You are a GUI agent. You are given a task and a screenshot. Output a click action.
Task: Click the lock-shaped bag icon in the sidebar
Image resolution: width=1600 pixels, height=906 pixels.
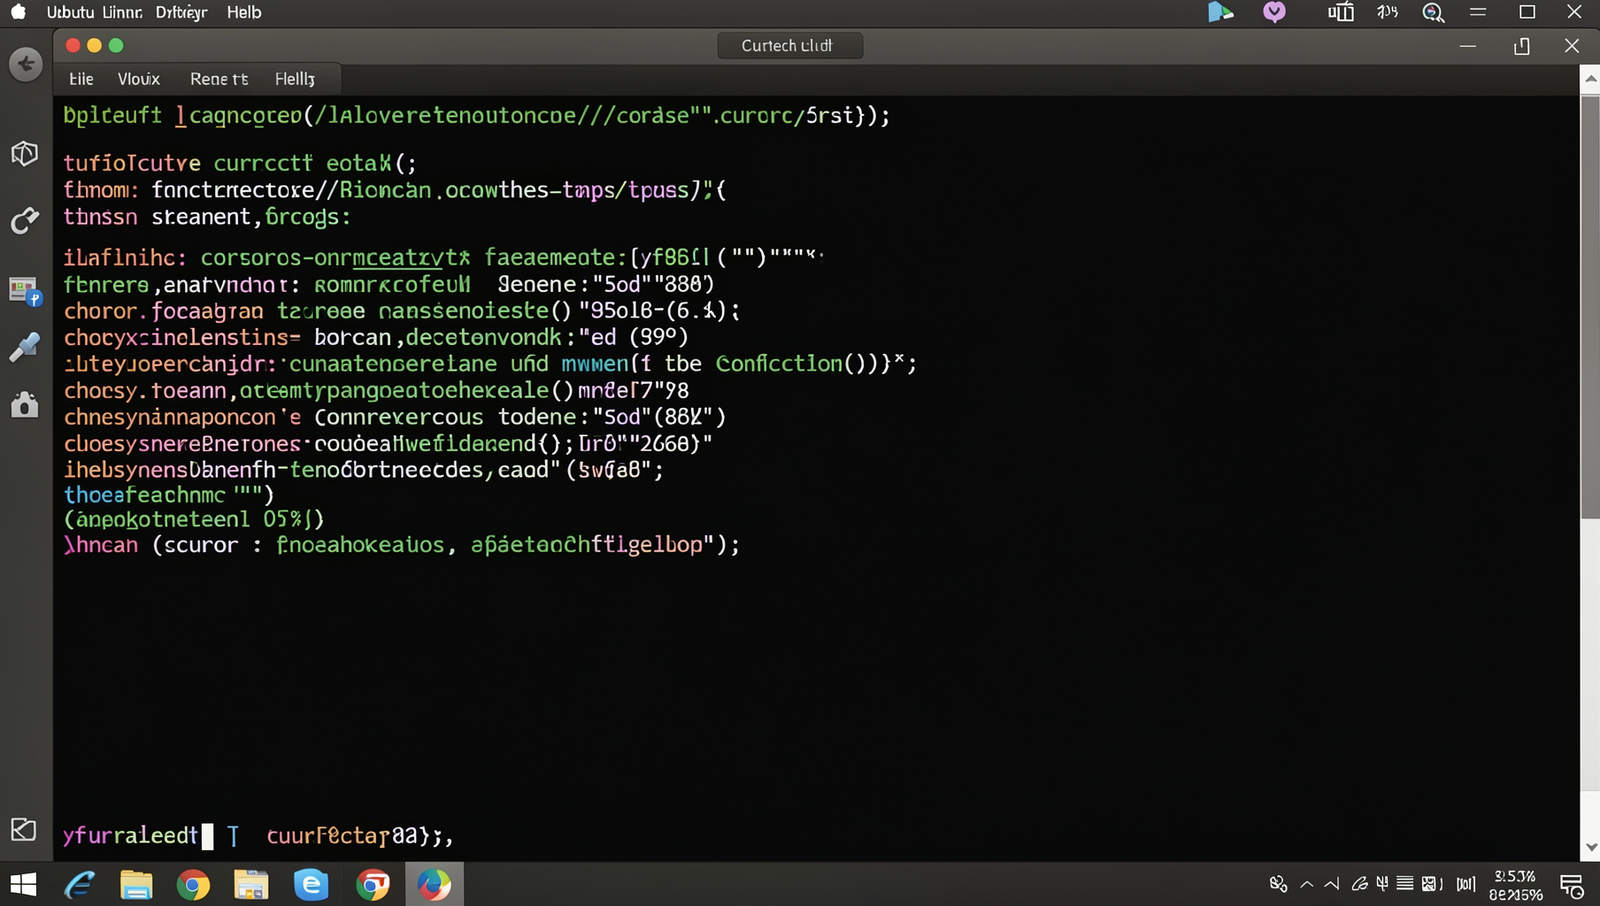coord(25,404)
